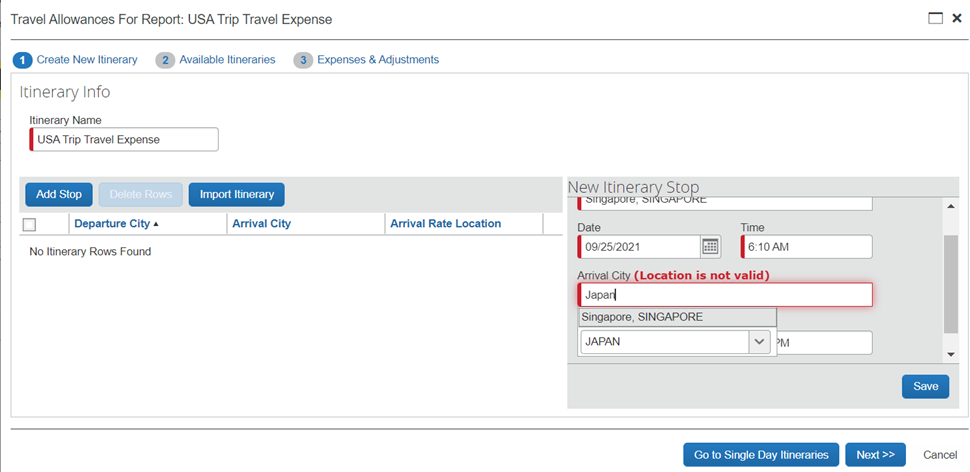The width and height of the screenshot is (970, 472).
Task: Click the Cancel link
Action: coord(940,455)
